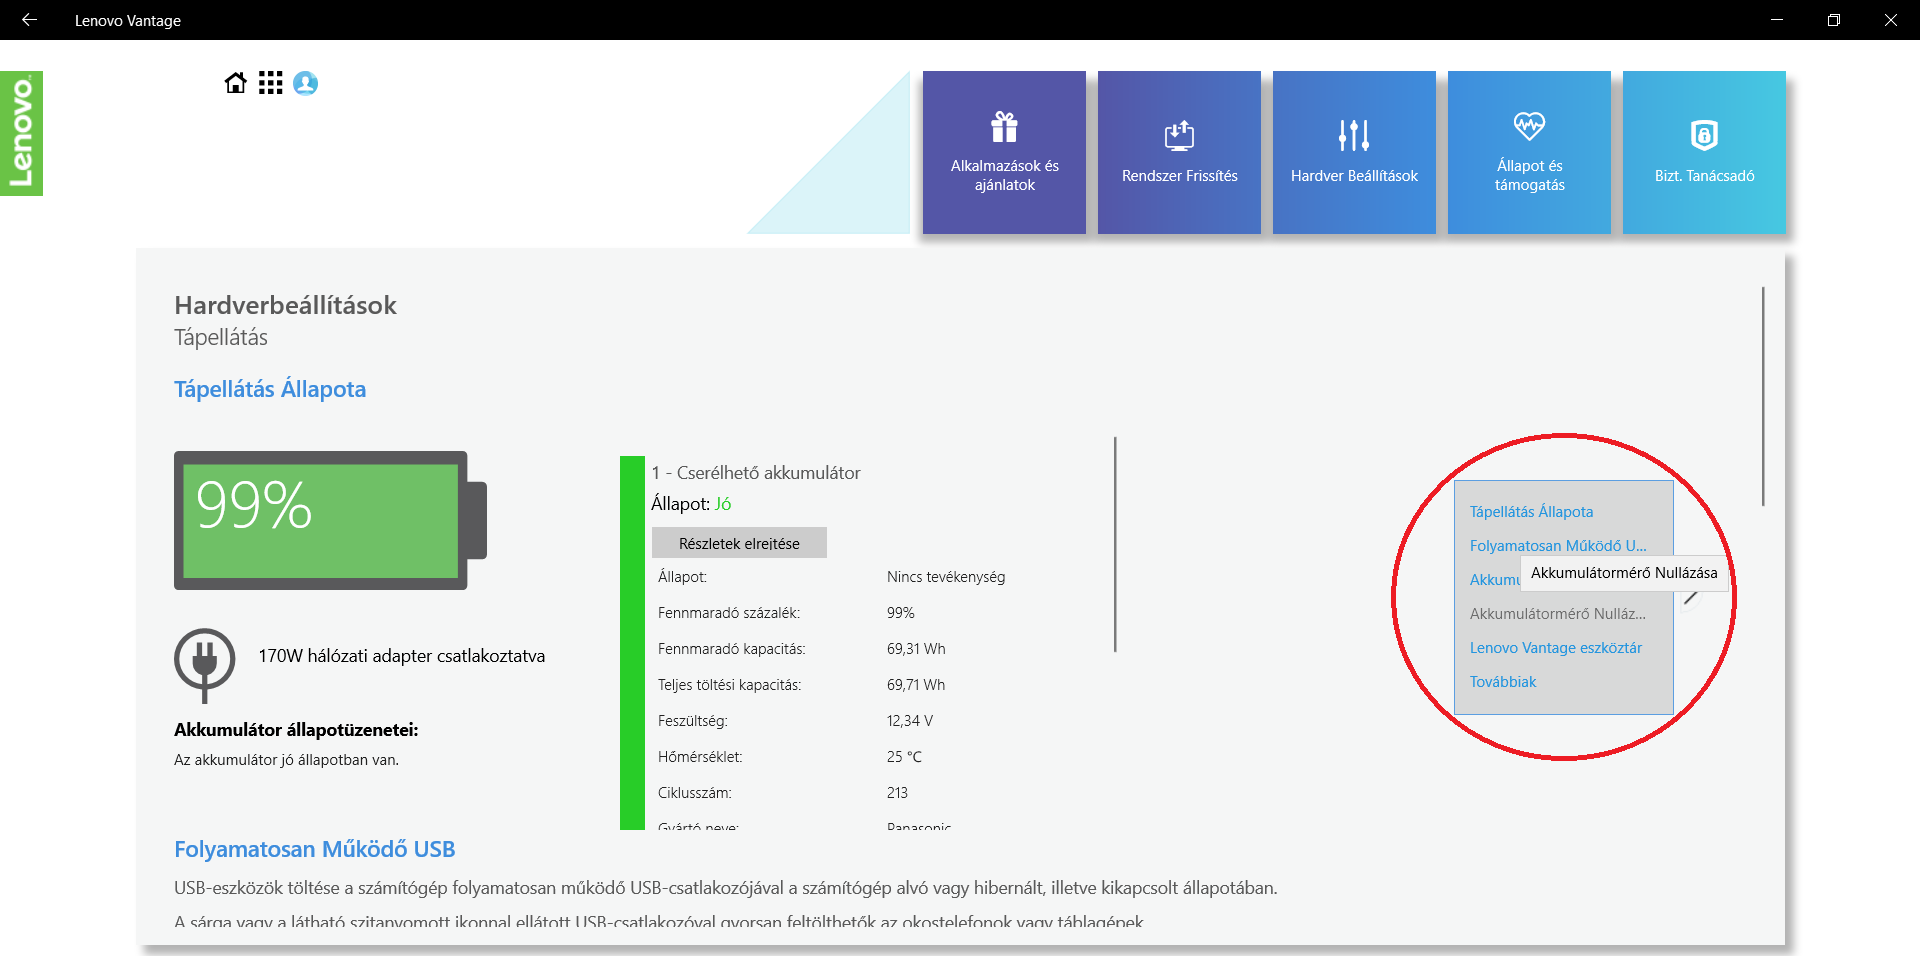The width and height of the screenshot is (1920, 956).
Task: Open Állapot és támogatás tile
Action: point(1529,152)
